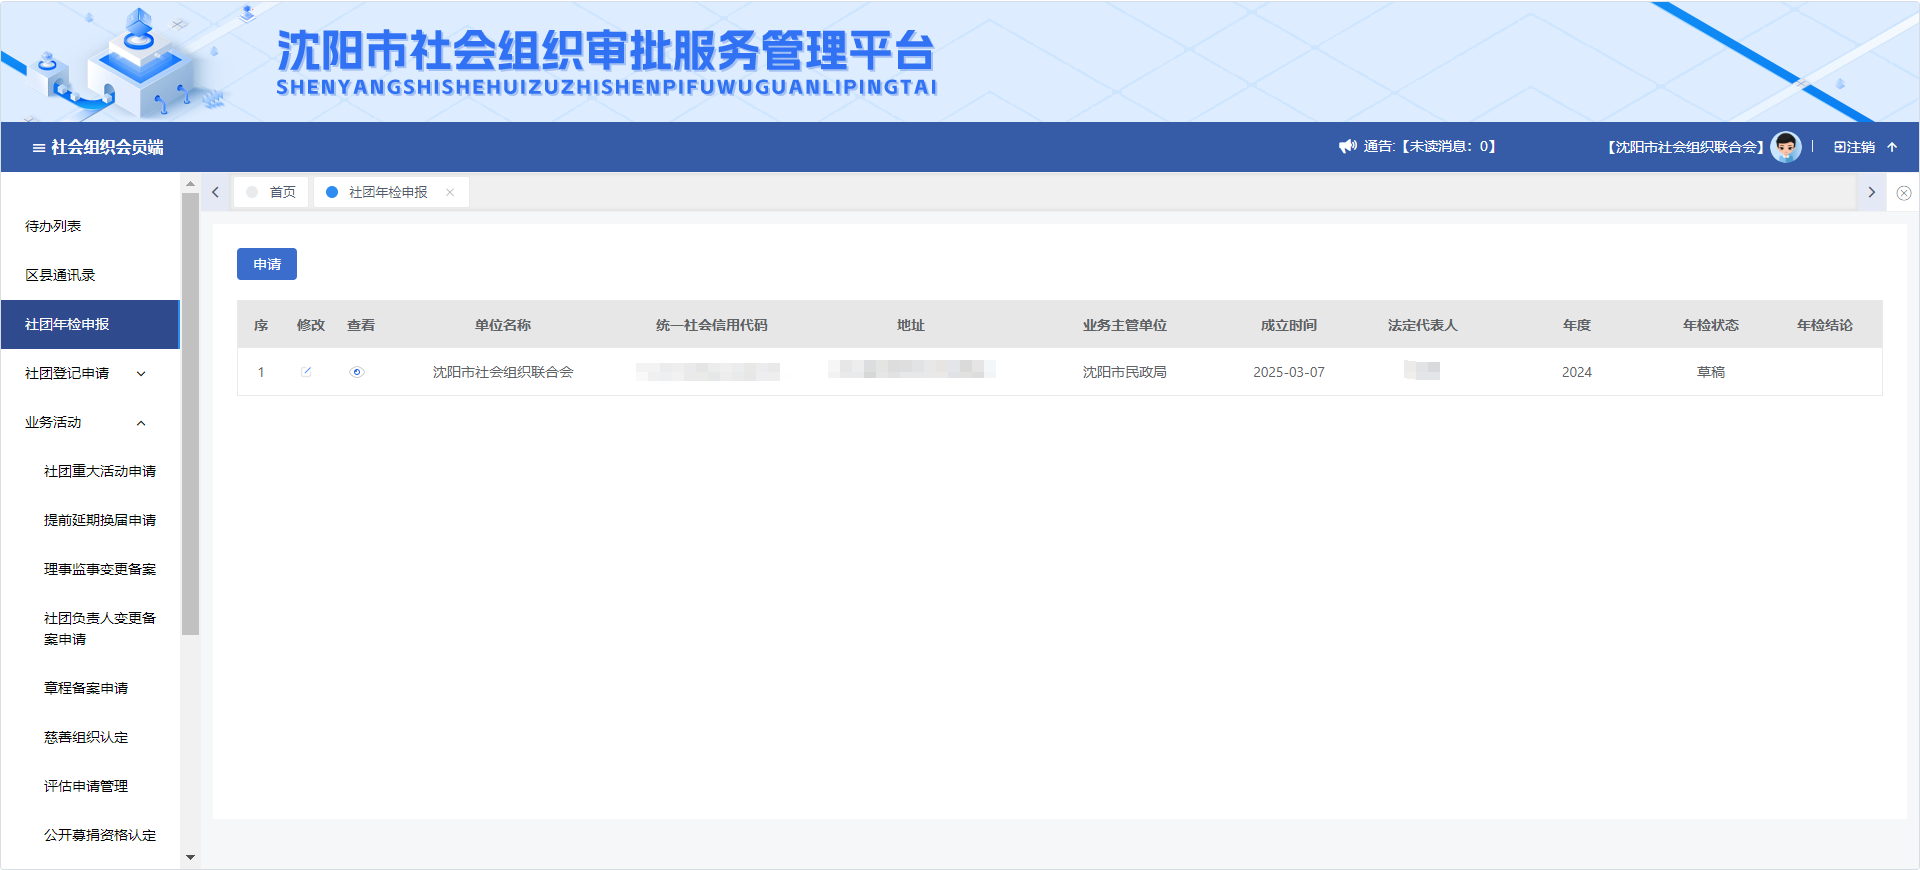Open the user avatar profile
Image resolution: width=1920 pixels, height=870 pixels.
click(x=1785, y=147)
